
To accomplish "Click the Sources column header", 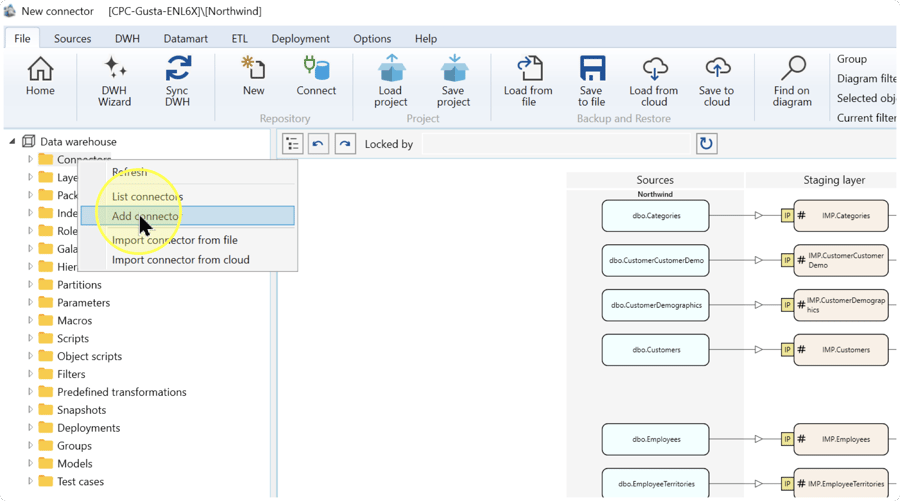I will click(655, 180).
